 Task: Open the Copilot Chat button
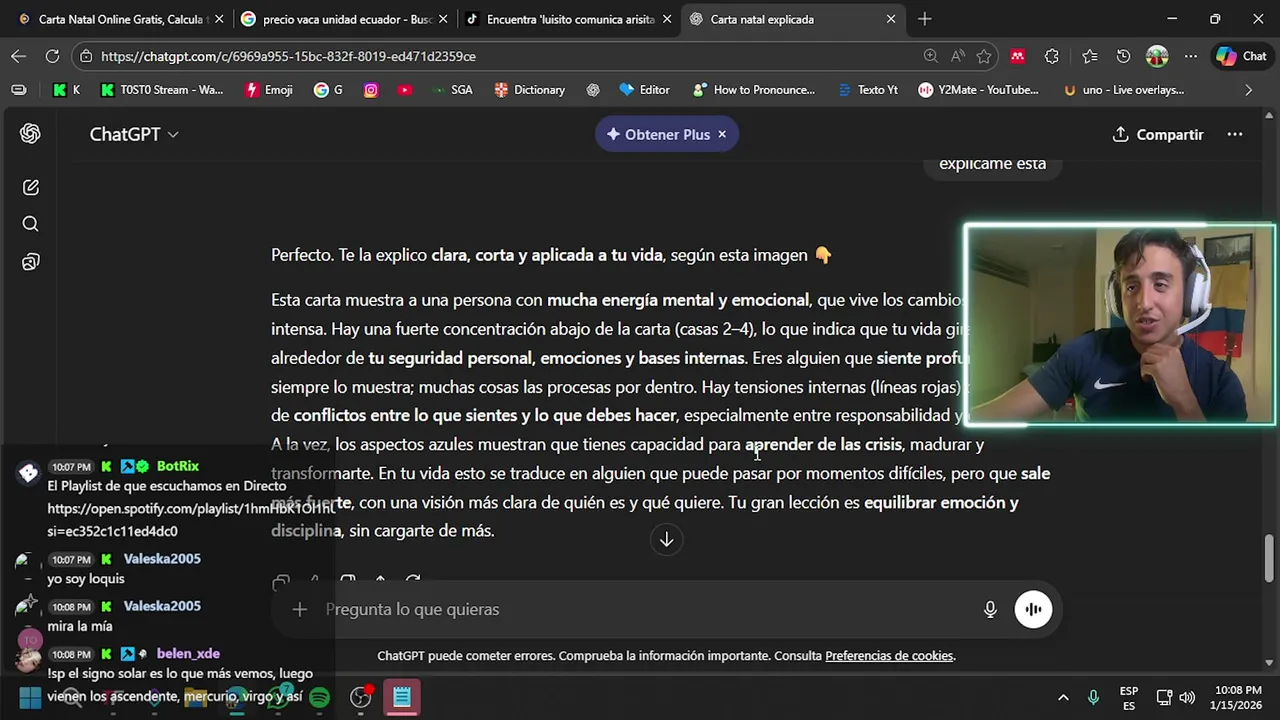tap(1242, 56)
